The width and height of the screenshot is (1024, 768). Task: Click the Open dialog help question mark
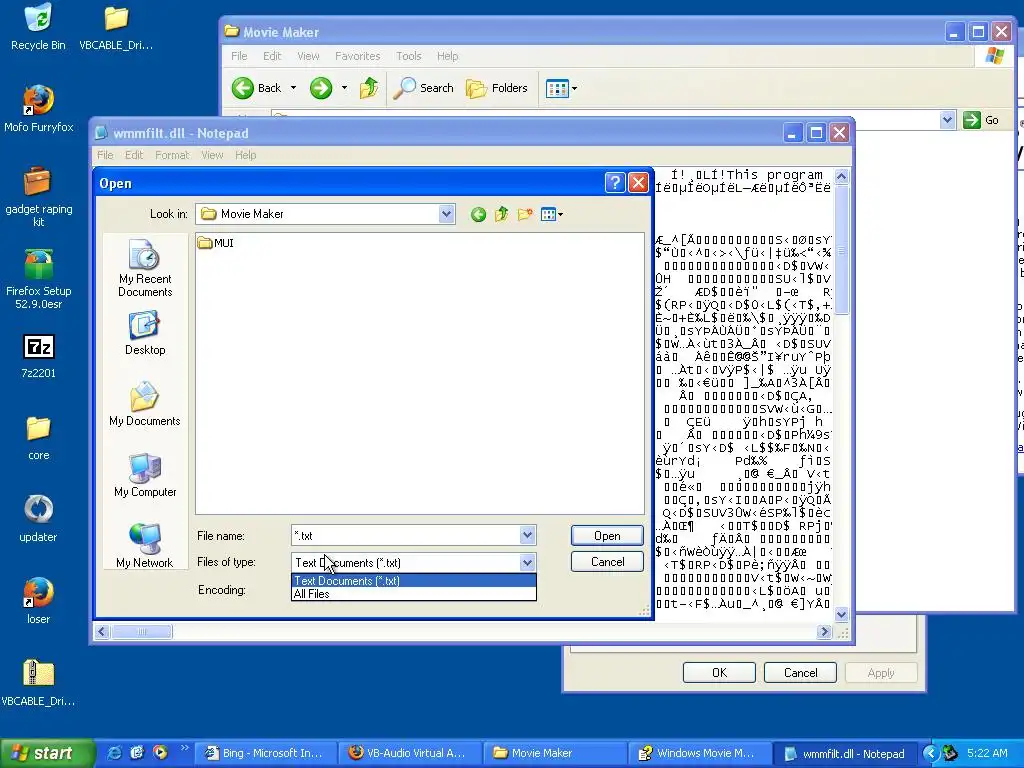pos(615,183)
